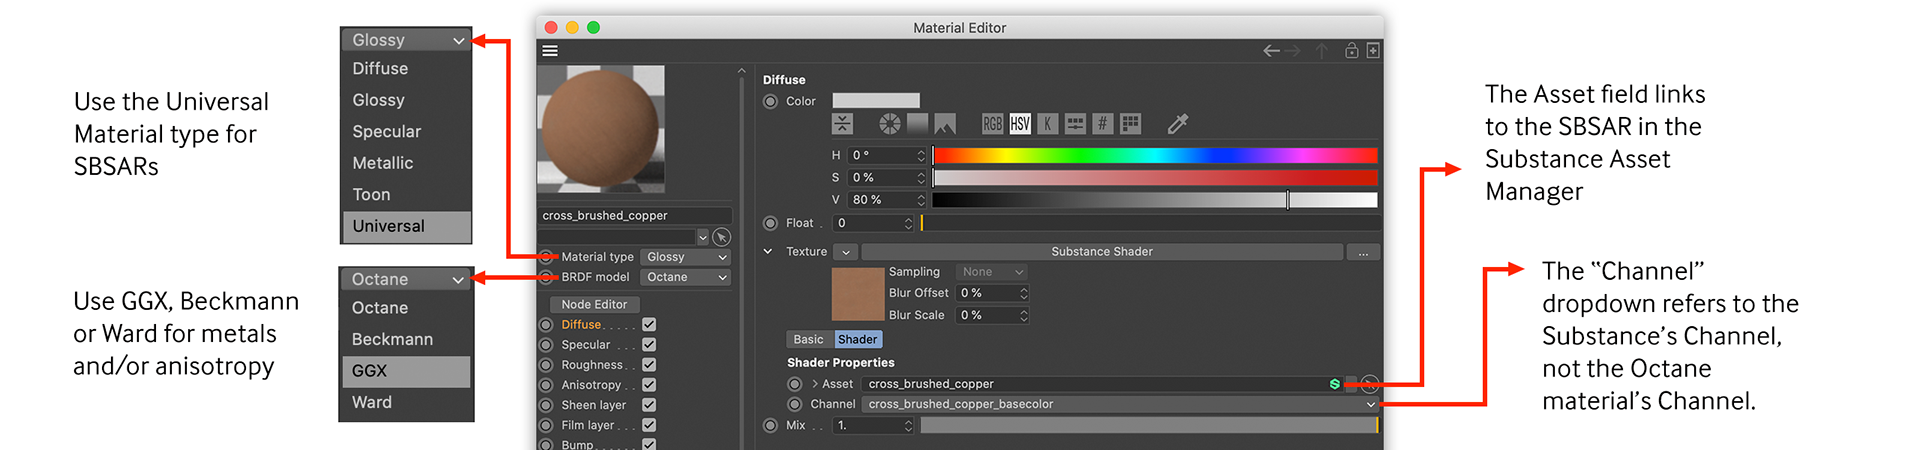
Task: Click the hamburger menu icon in Material Editor
Action: coord(550,51)
